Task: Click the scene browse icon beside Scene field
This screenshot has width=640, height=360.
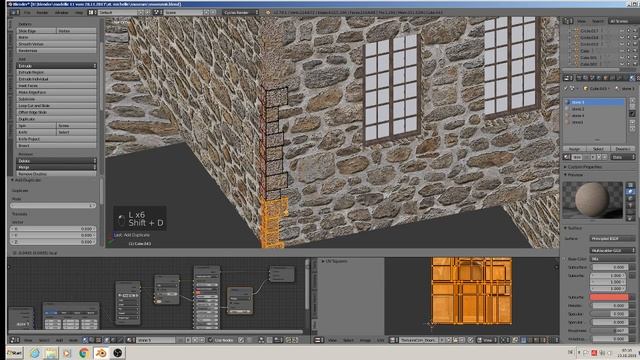Action: coord(157,13)
